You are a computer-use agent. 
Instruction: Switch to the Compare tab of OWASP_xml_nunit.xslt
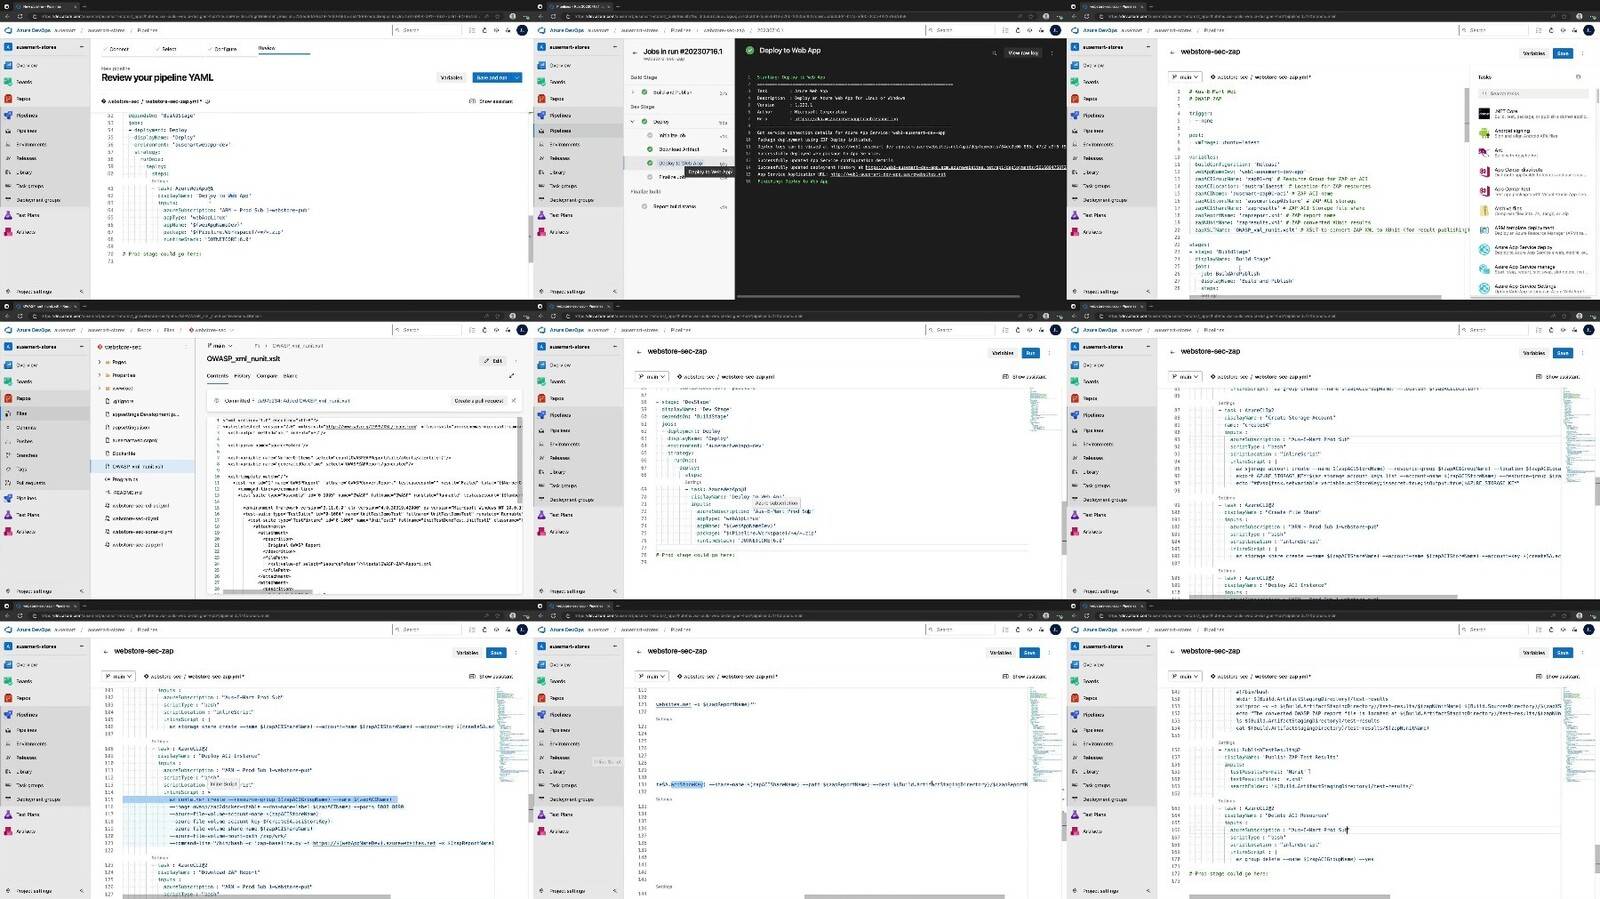pyautogui.click(x=267, y=376)
